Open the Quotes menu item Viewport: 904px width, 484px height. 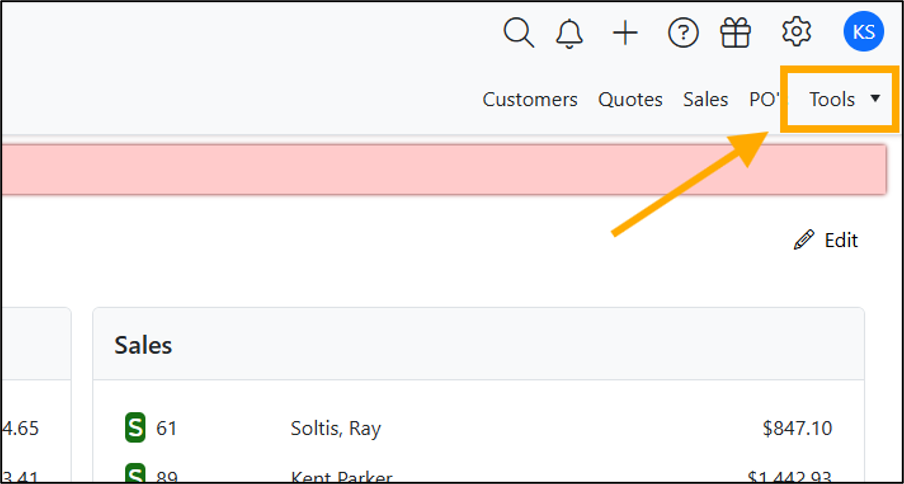coord(630,100)
